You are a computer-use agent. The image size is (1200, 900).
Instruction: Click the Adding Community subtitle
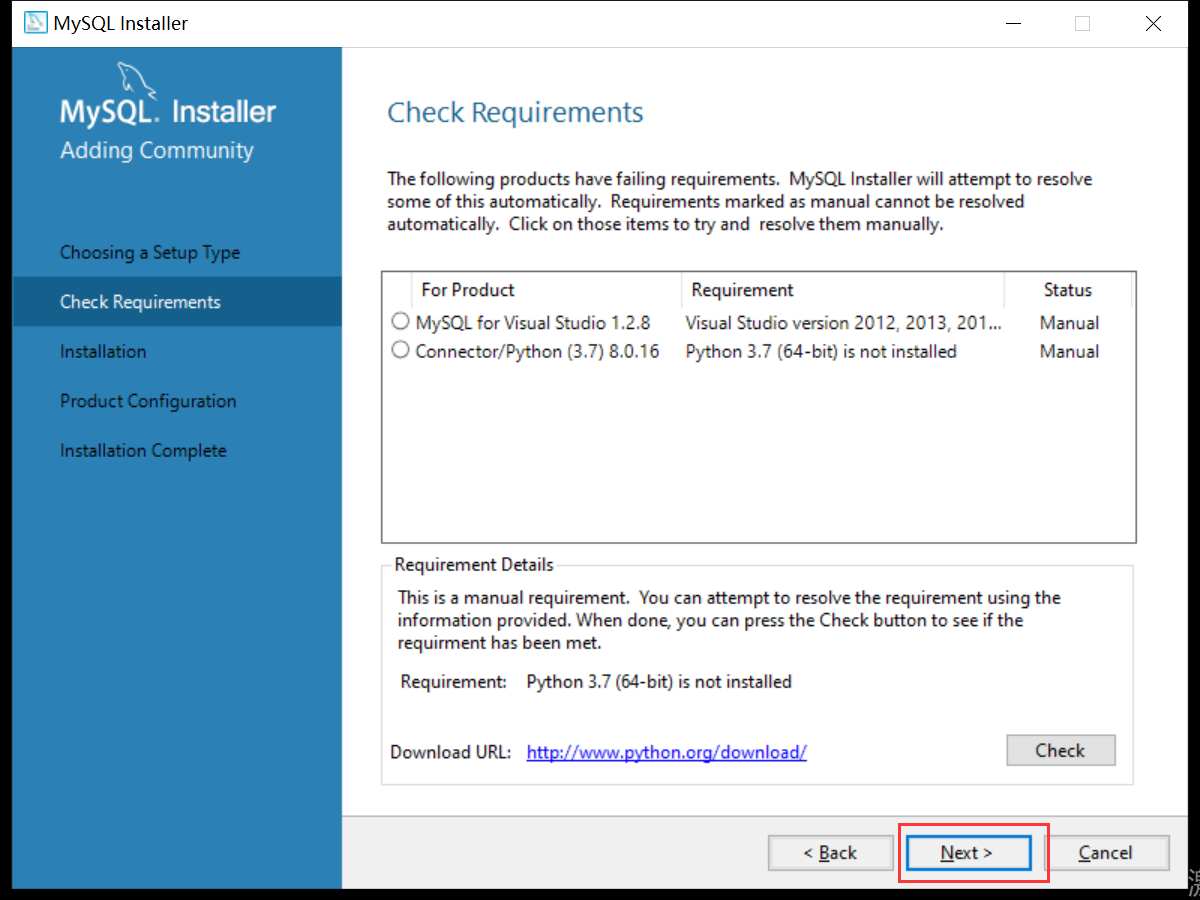click(x=157, y=151)
